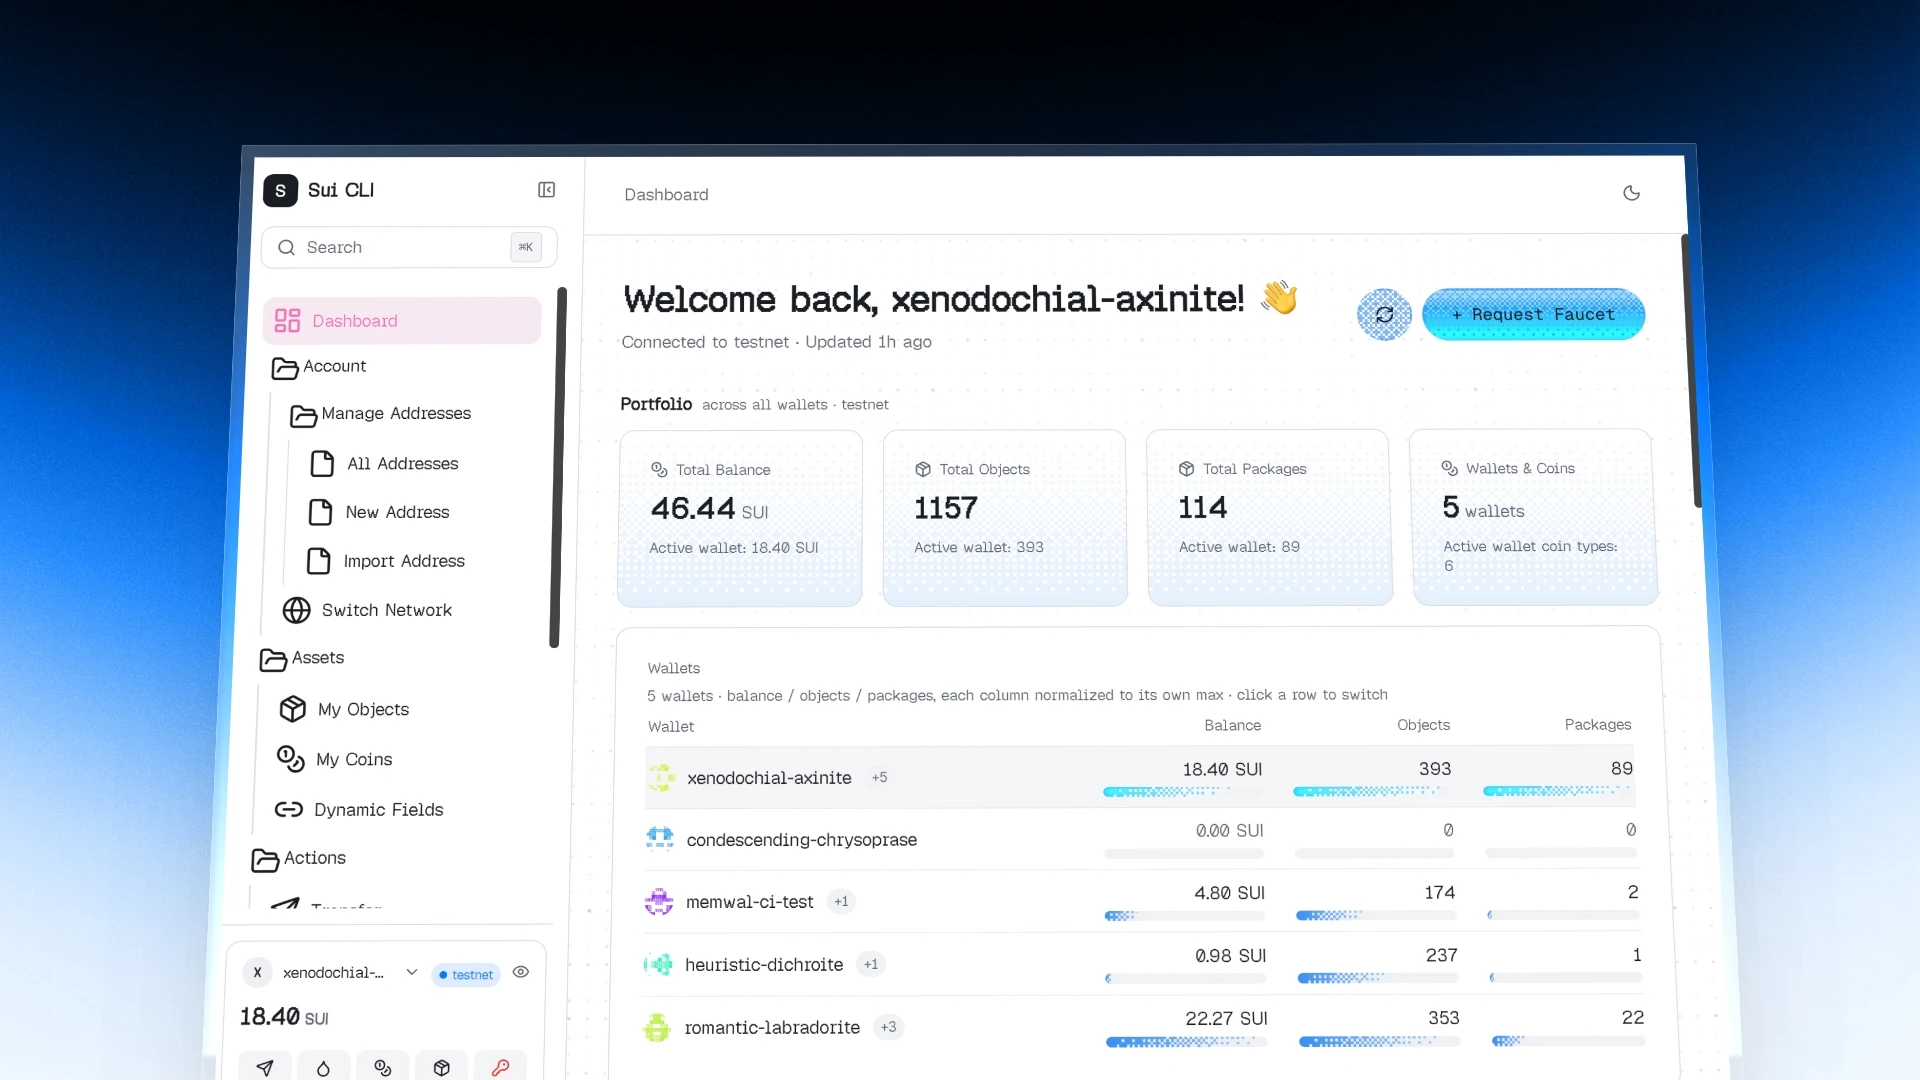Open Switch Network page
This screenshot has height=1080, width=1920.
368,610
